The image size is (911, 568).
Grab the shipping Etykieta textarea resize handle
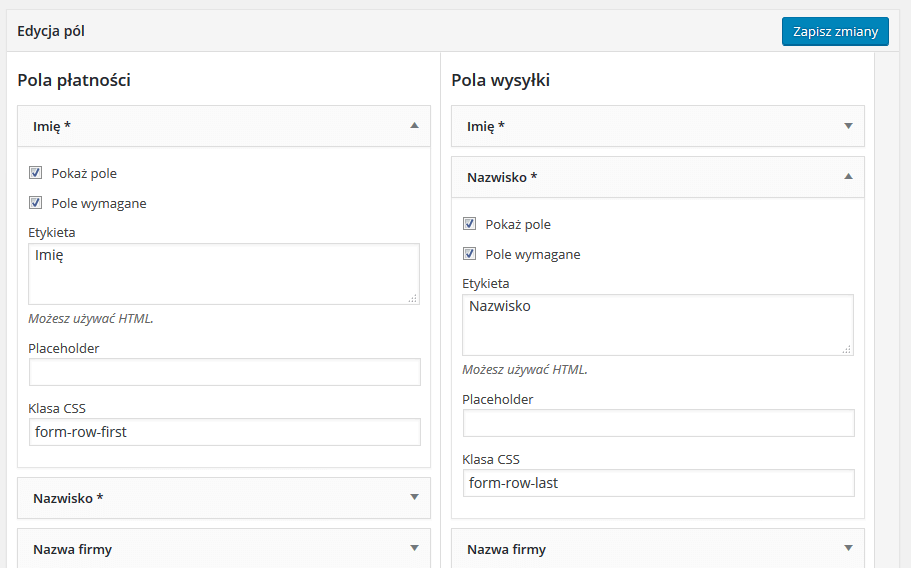[x=847, y=350]
